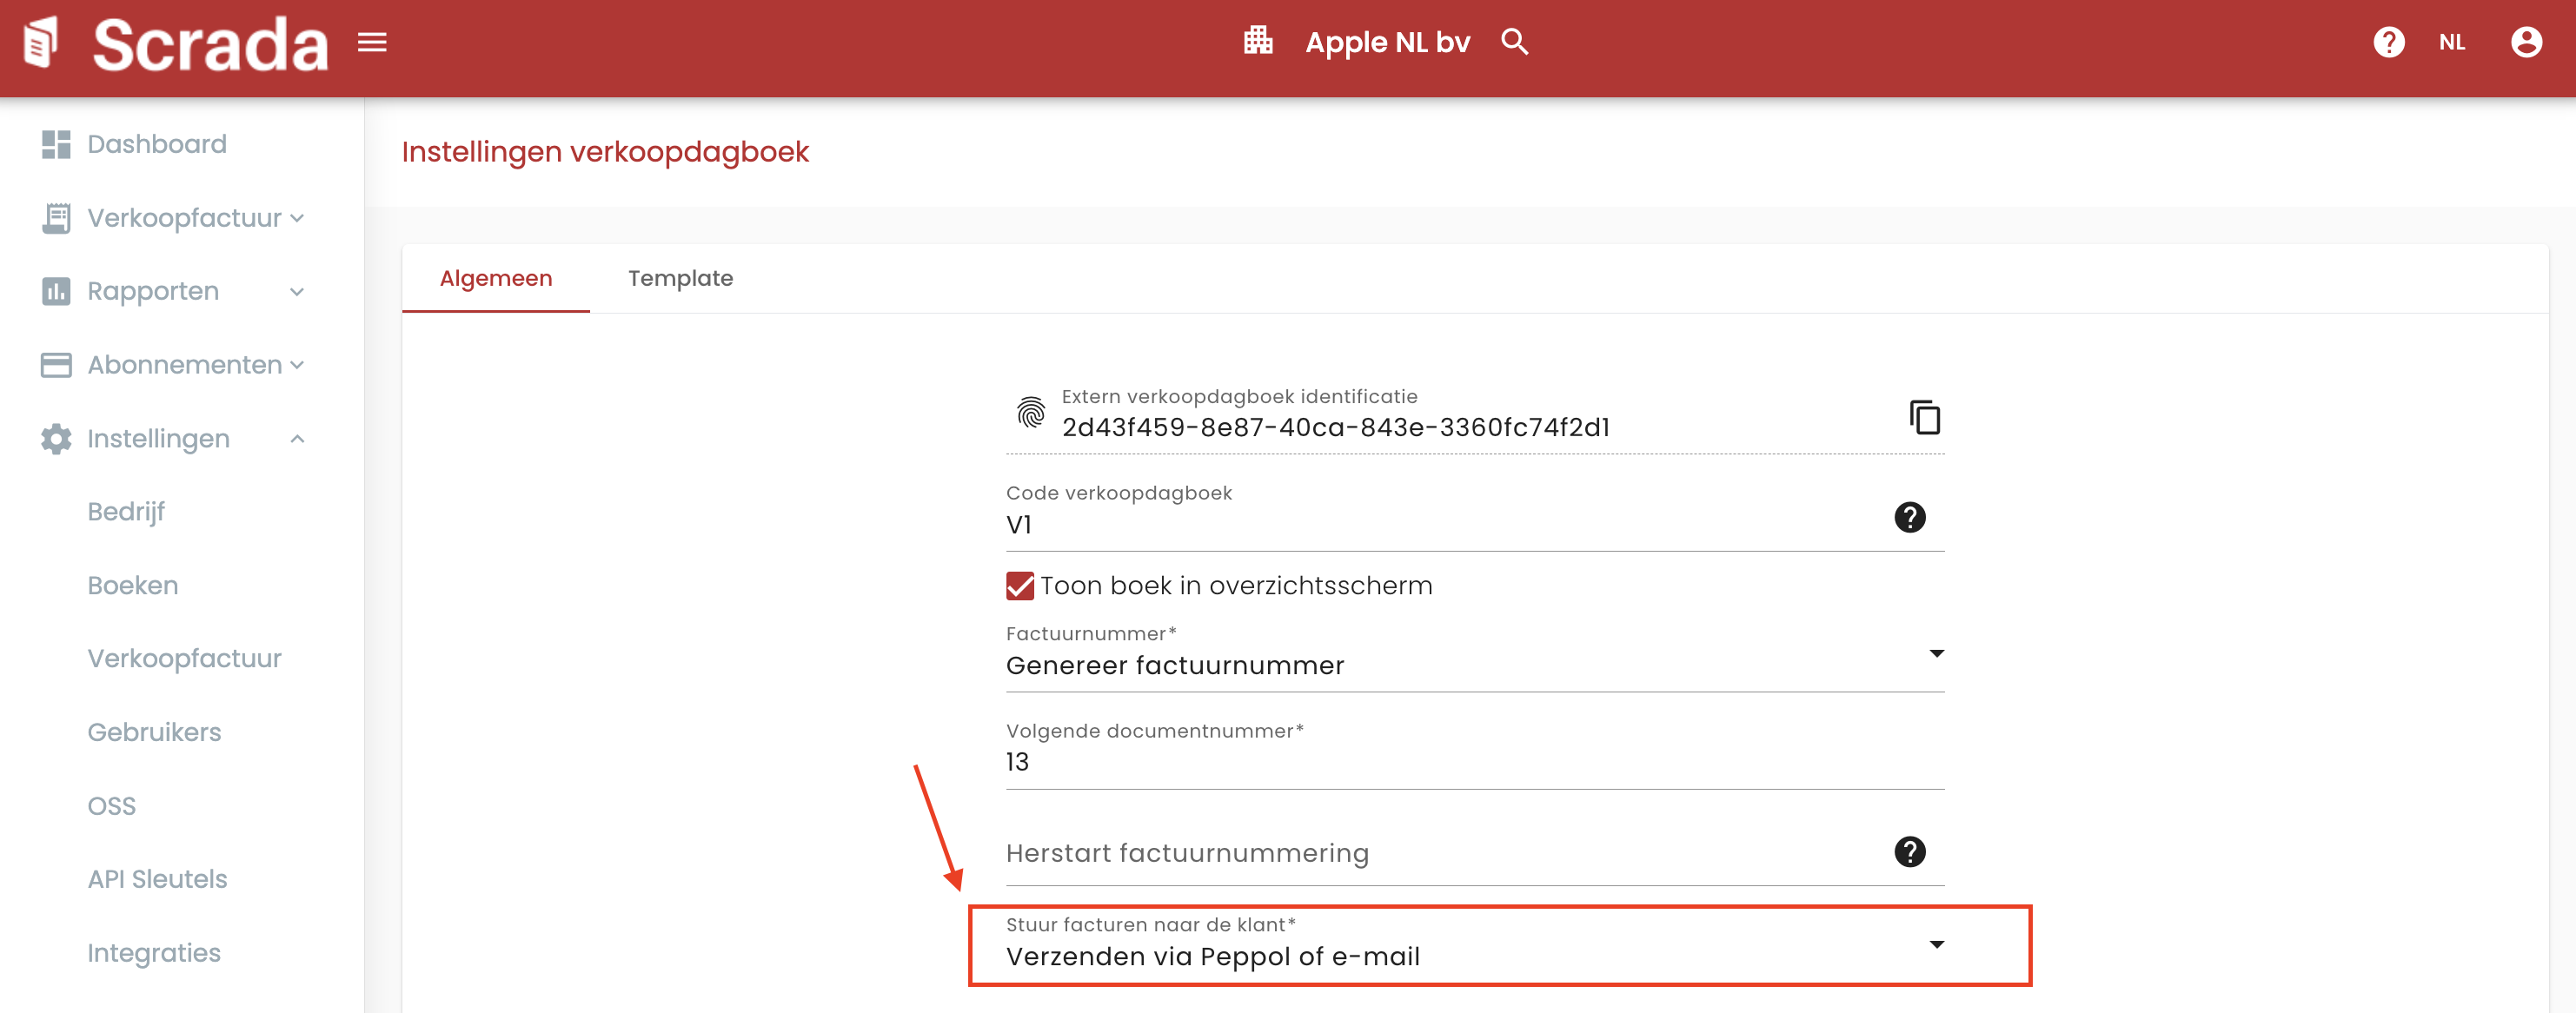Click help icon beside Herstart factuurnummering

1909,852
